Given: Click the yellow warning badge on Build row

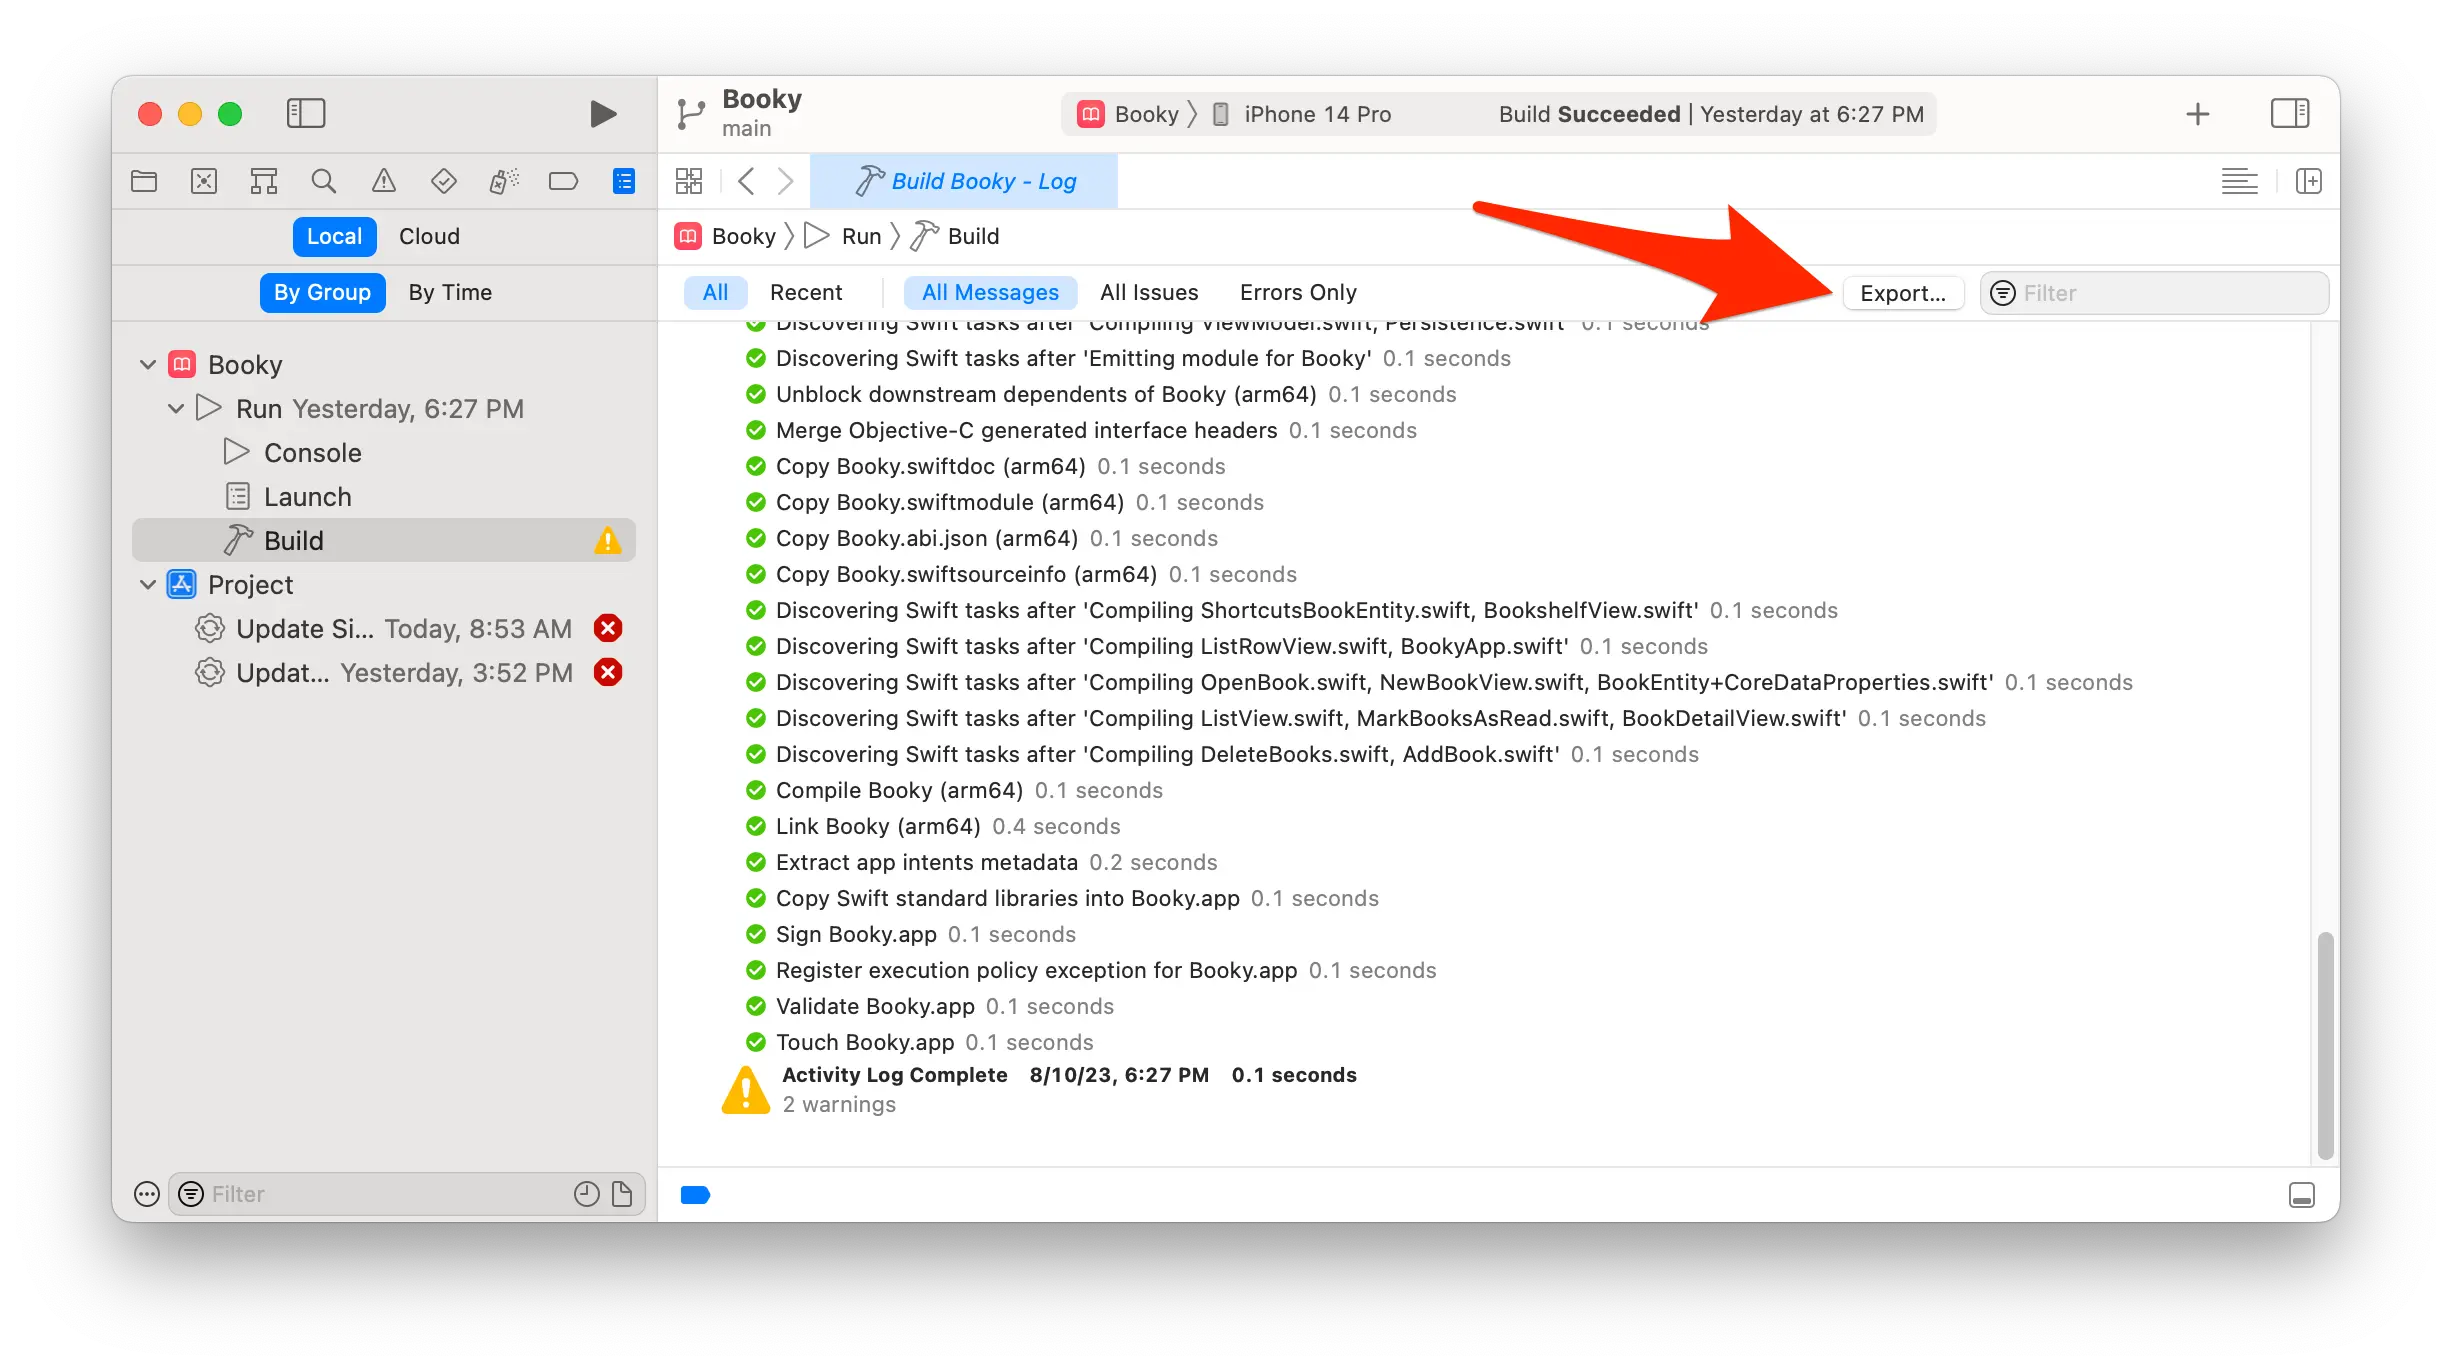Looking at the screenshot, I should (x=607, y=541).
